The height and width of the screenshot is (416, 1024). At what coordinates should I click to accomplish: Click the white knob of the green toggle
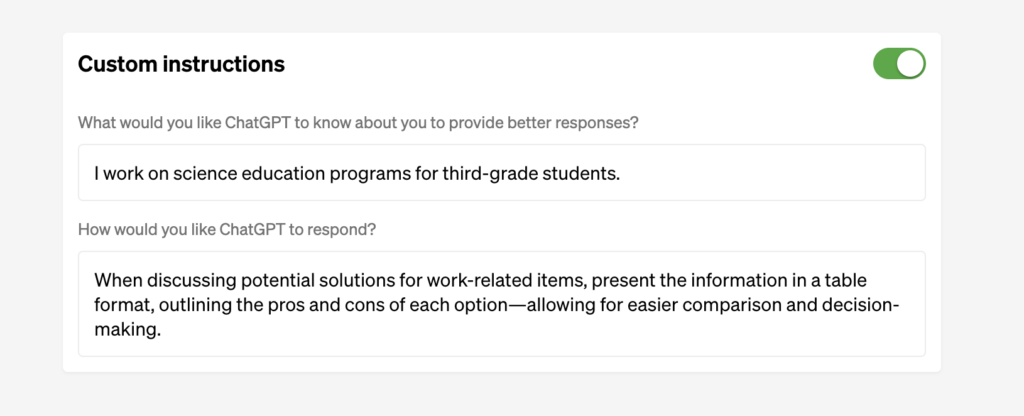click(x=910, y=64)
